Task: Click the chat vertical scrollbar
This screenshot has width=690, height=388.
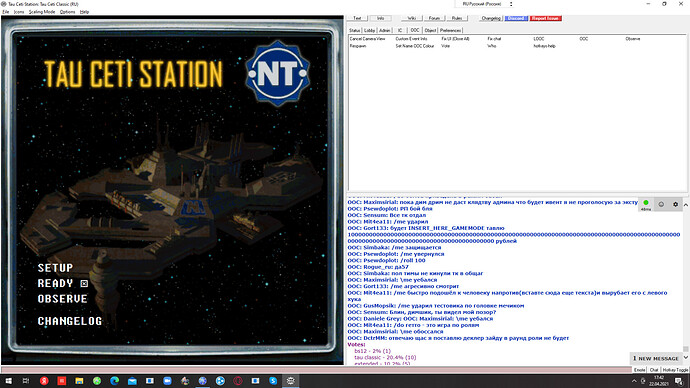Action: (686, 282)
